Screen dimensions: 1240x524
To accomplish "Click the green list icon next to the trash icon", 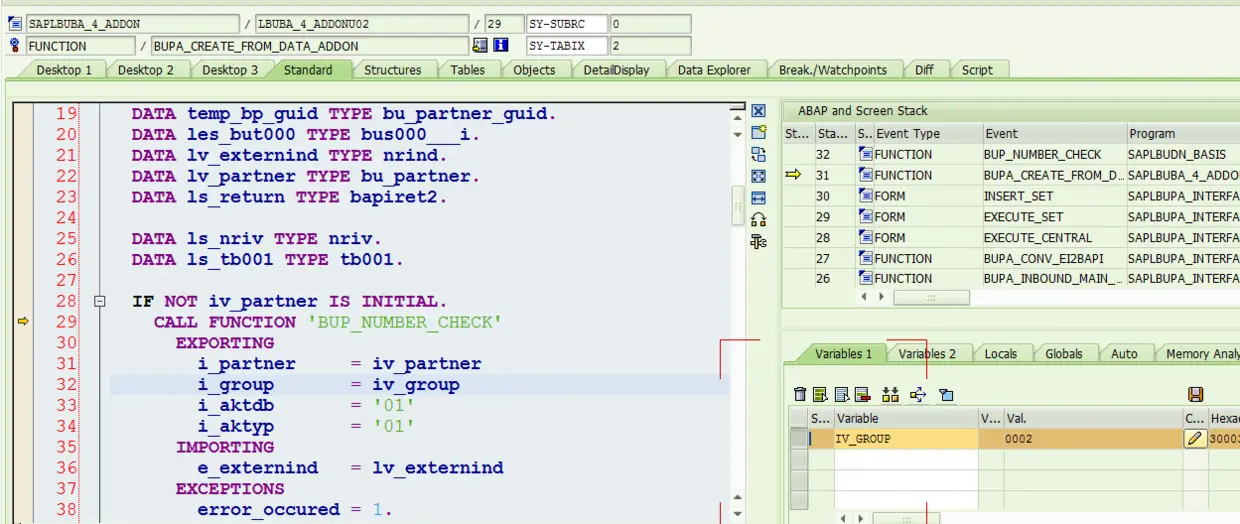I will (820, 394).
